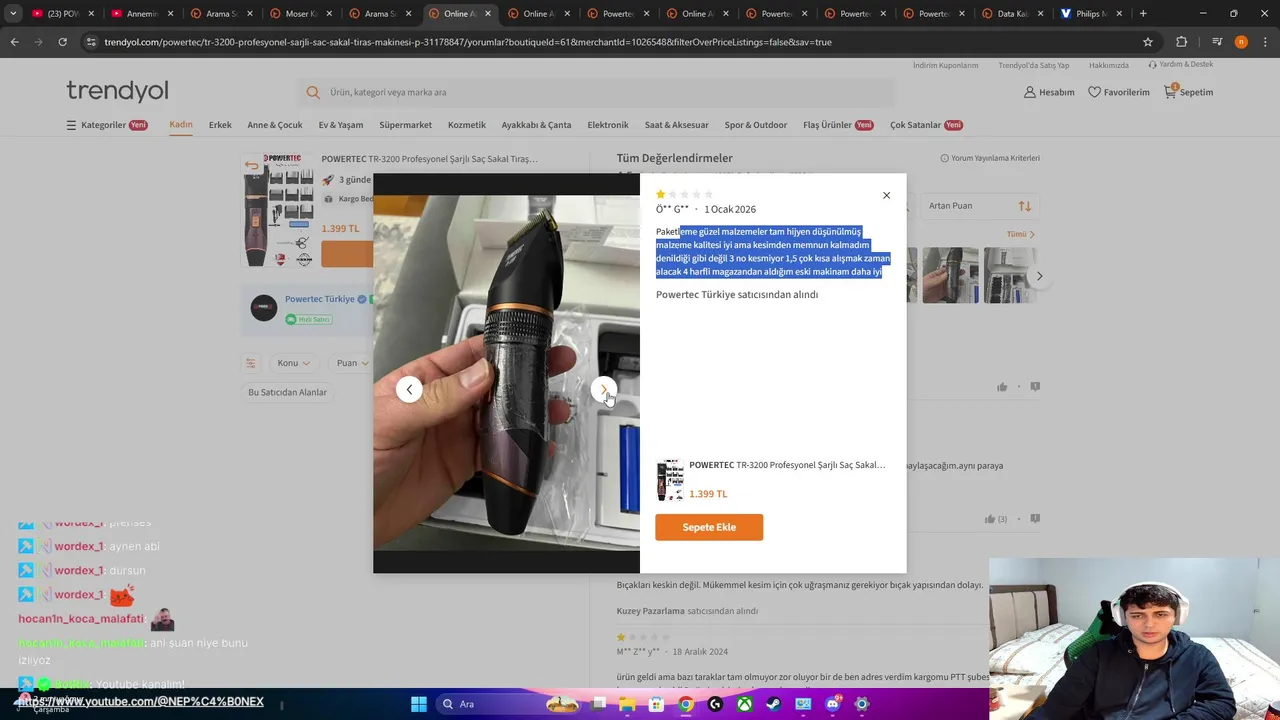Open Elektronik category
The width and height of the screenshot is (1280, 720).
click(608, 125)
